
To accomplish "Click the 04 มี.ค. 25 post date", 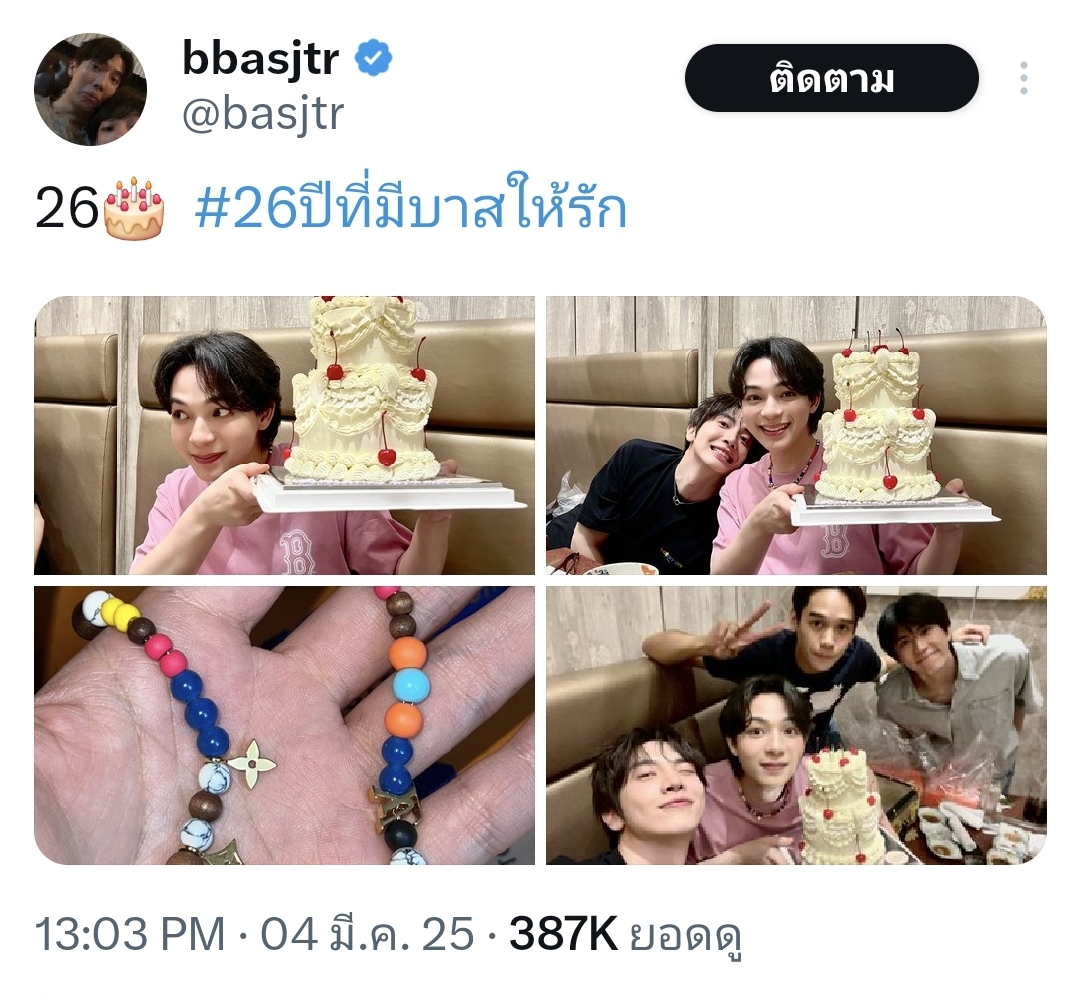I will pyautogui.click(x=367, y=934).
